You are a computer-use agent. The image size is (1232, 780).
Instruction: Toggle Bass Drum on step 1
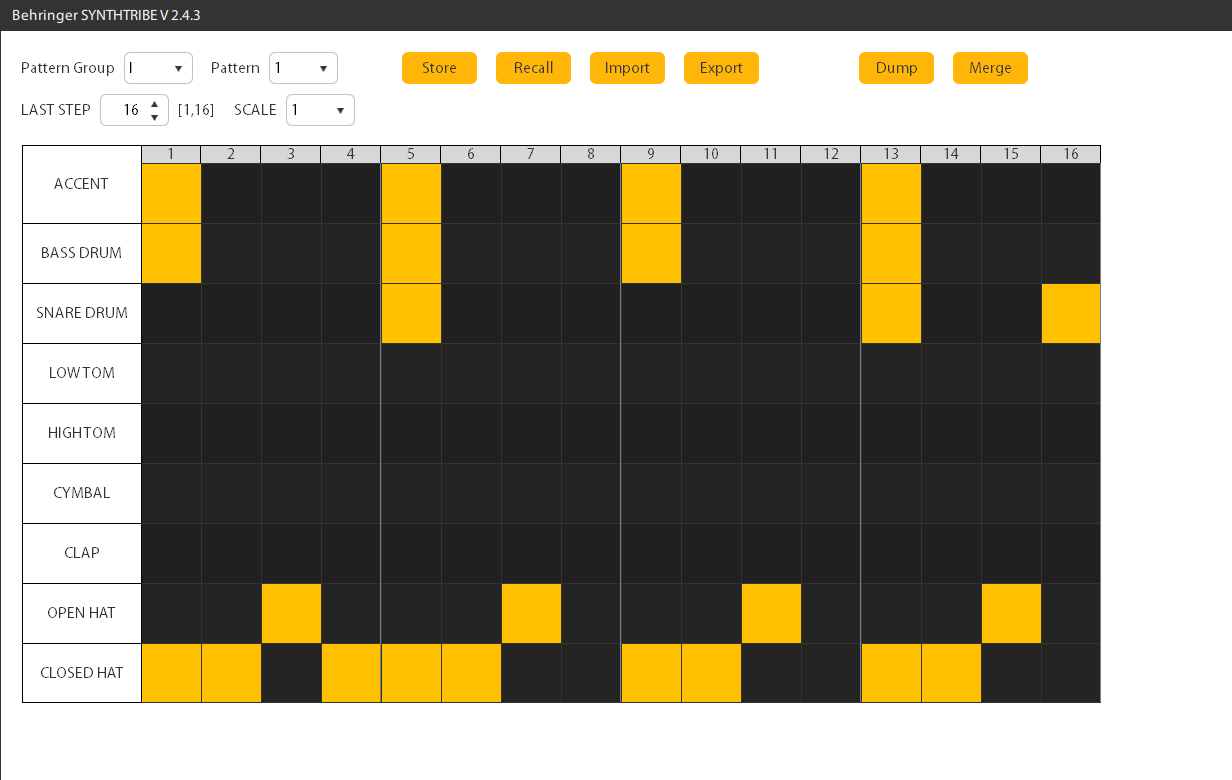point(171,253)
